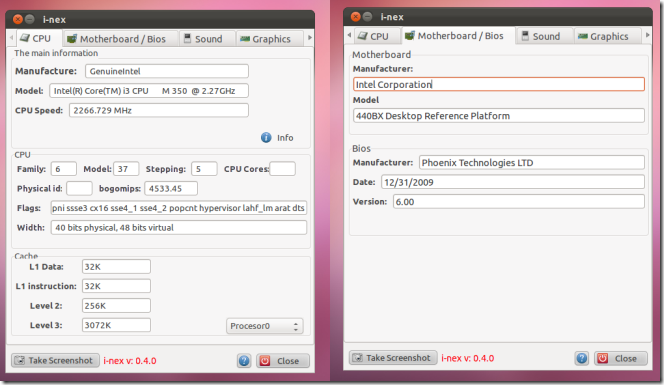This screenshot has width=664, height=385.
Task: Click blue help icon in left window
Action: click(244, 361)
